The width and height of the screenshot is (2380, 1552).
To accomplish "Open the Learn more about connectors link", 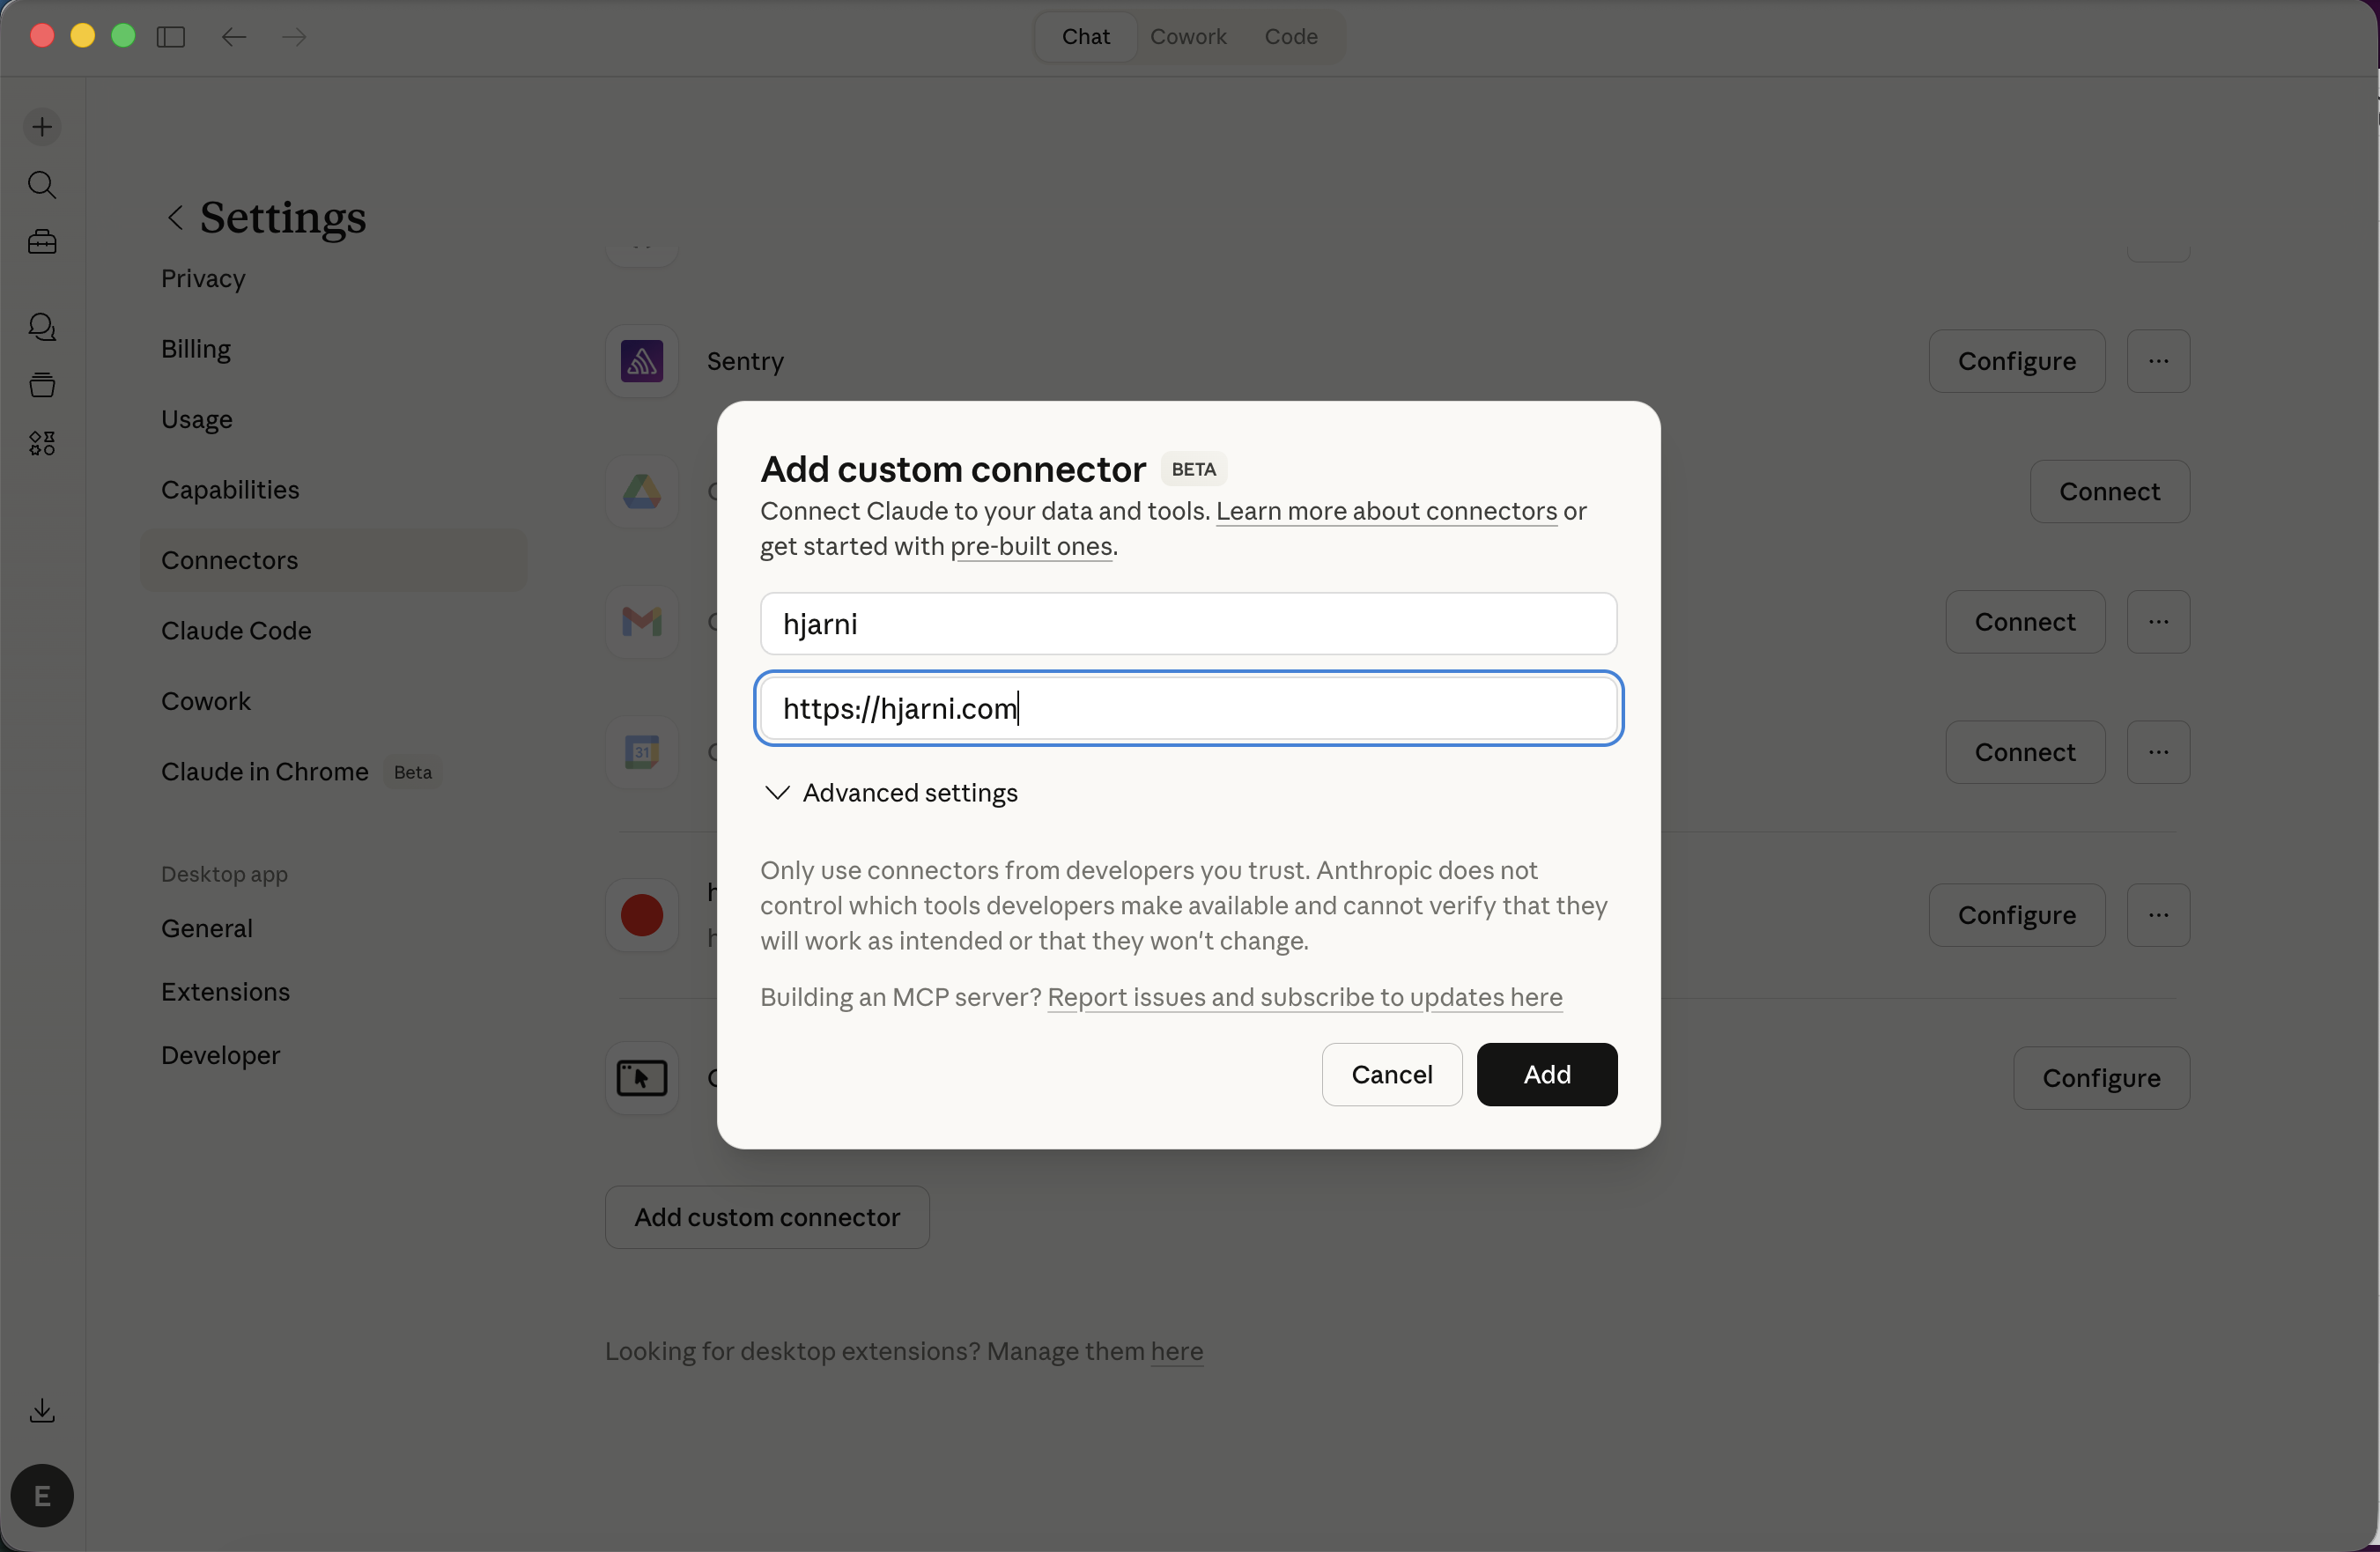I will tap(1385, 511).
